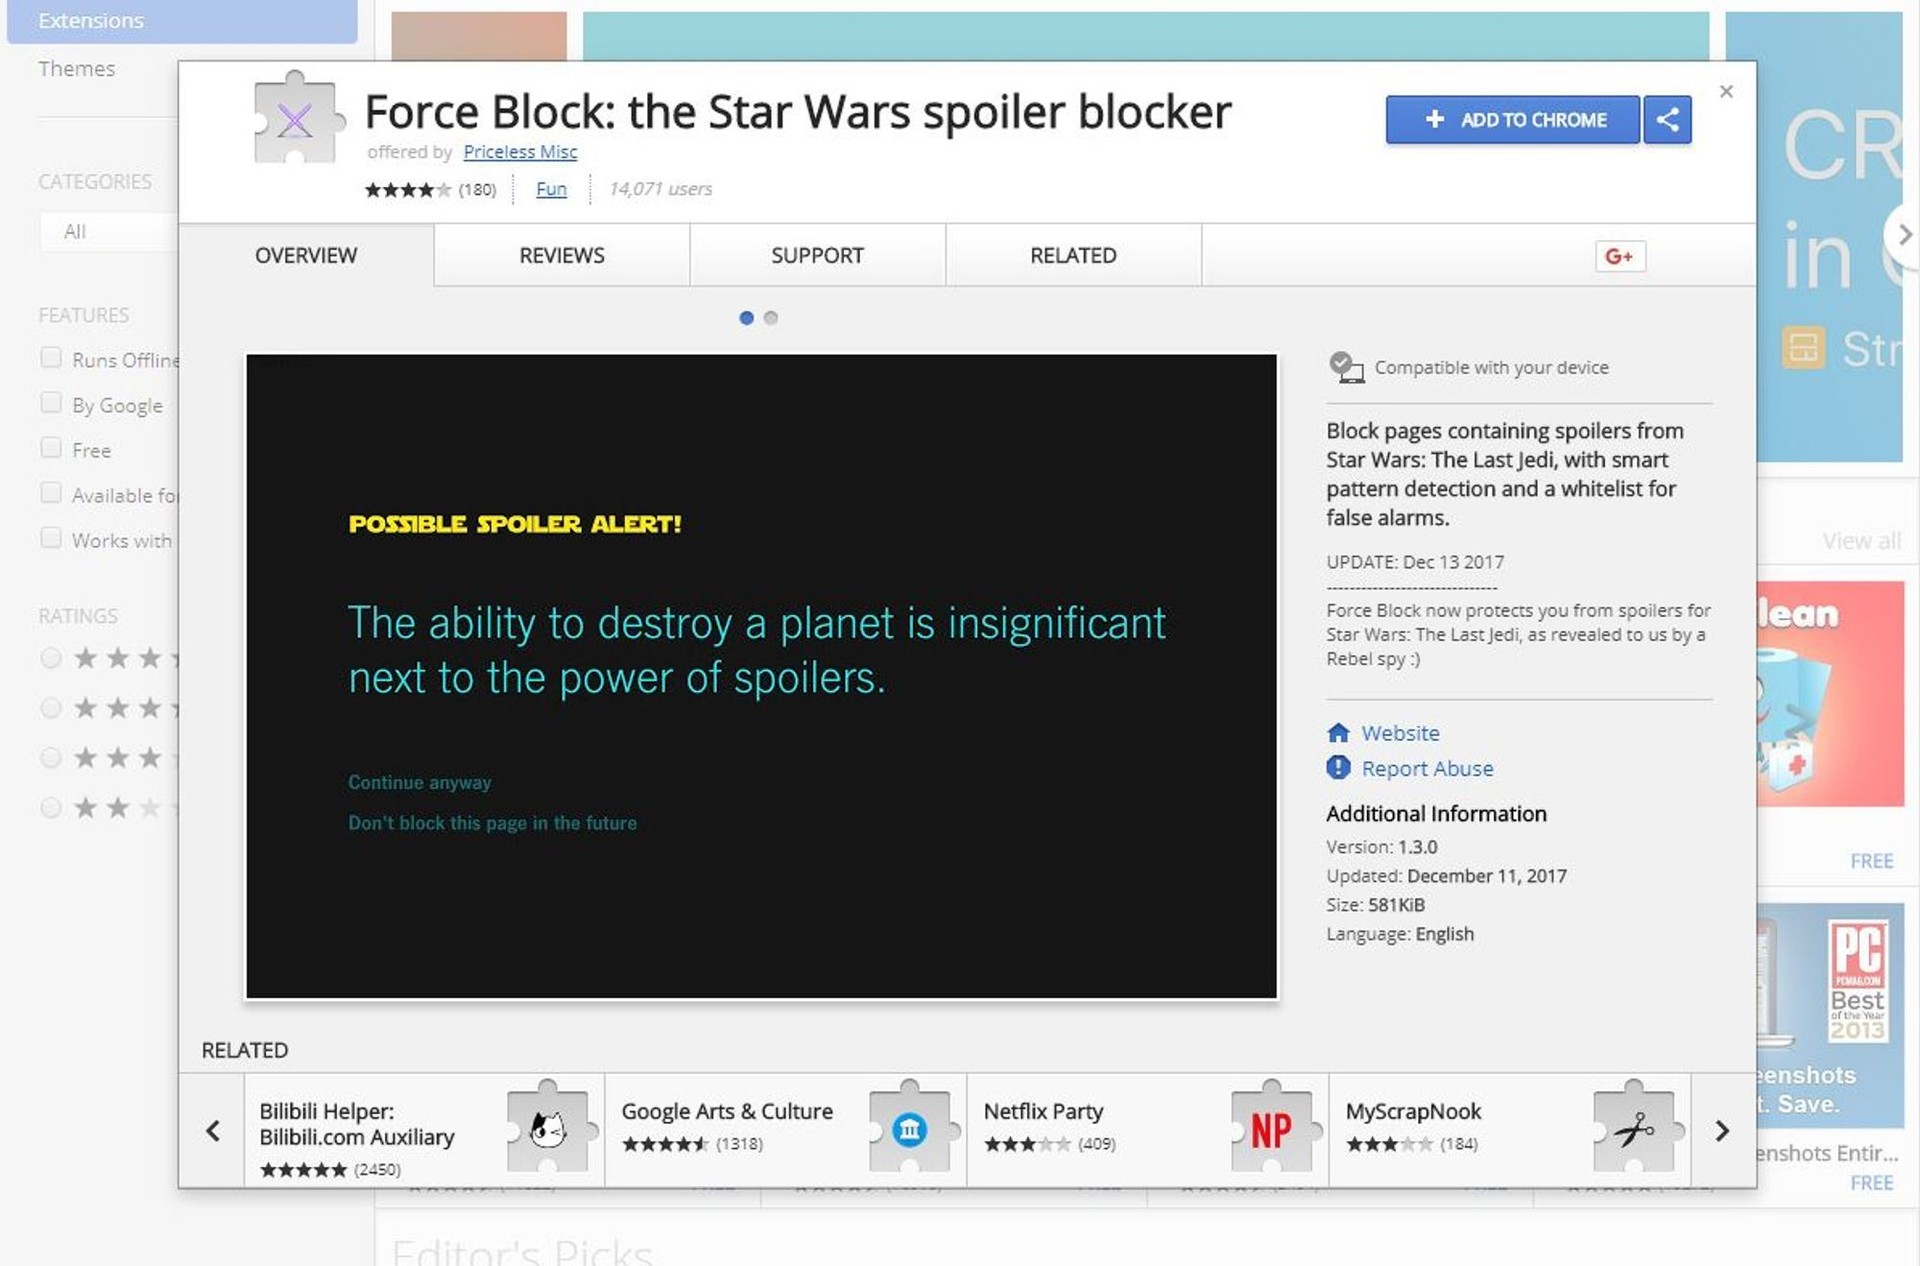The height and width of the screenshot is (1266, 1920).
Task: Click the Google Arts & Culture extension icon
Action: coord(909,1130)
